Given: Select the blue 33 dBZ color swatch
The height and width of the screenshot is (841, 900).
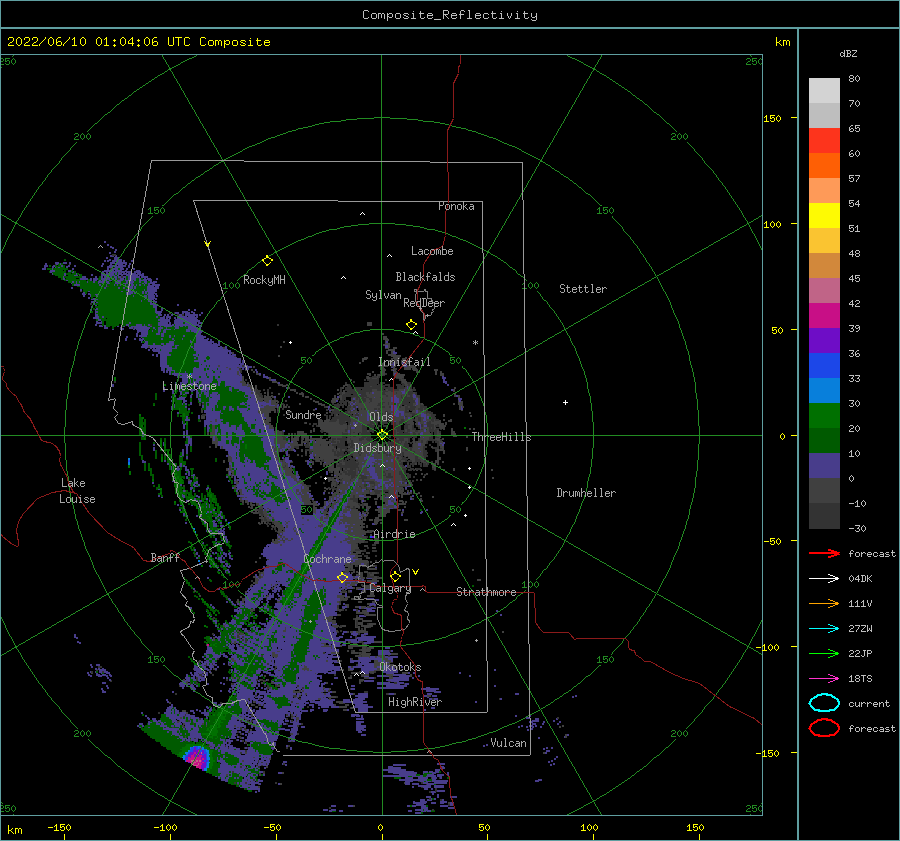Looking at the screenshot, I should [x=824, y=366].
